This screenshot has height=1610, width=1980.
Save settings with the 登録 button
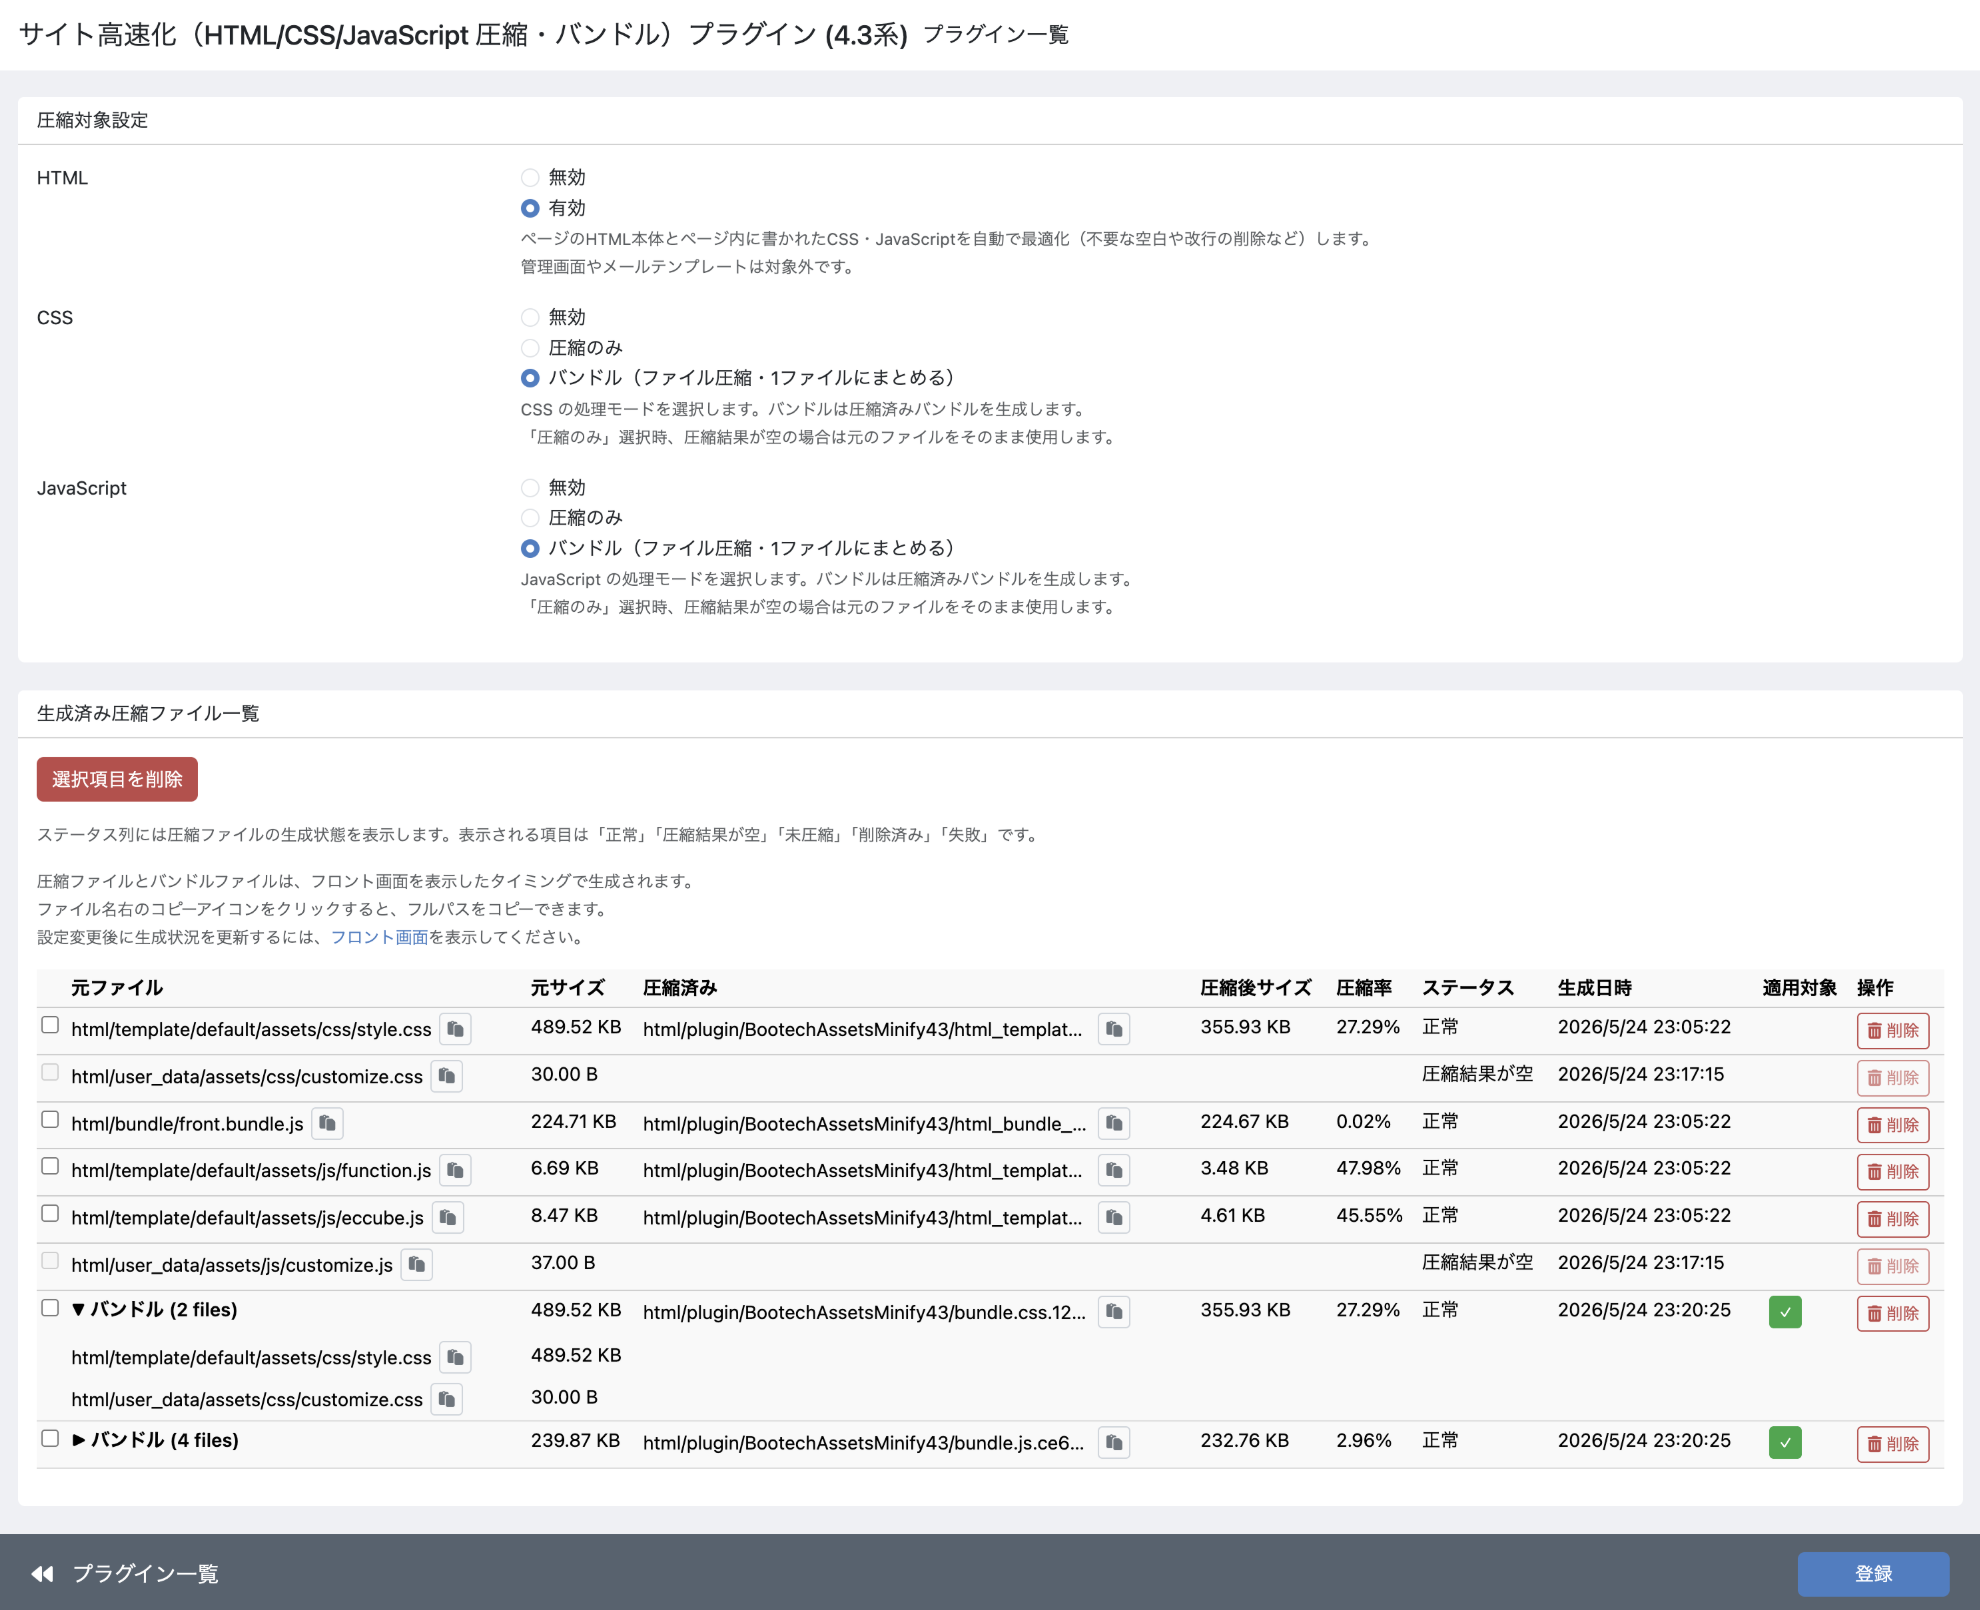click(x=1873, y=1574)
